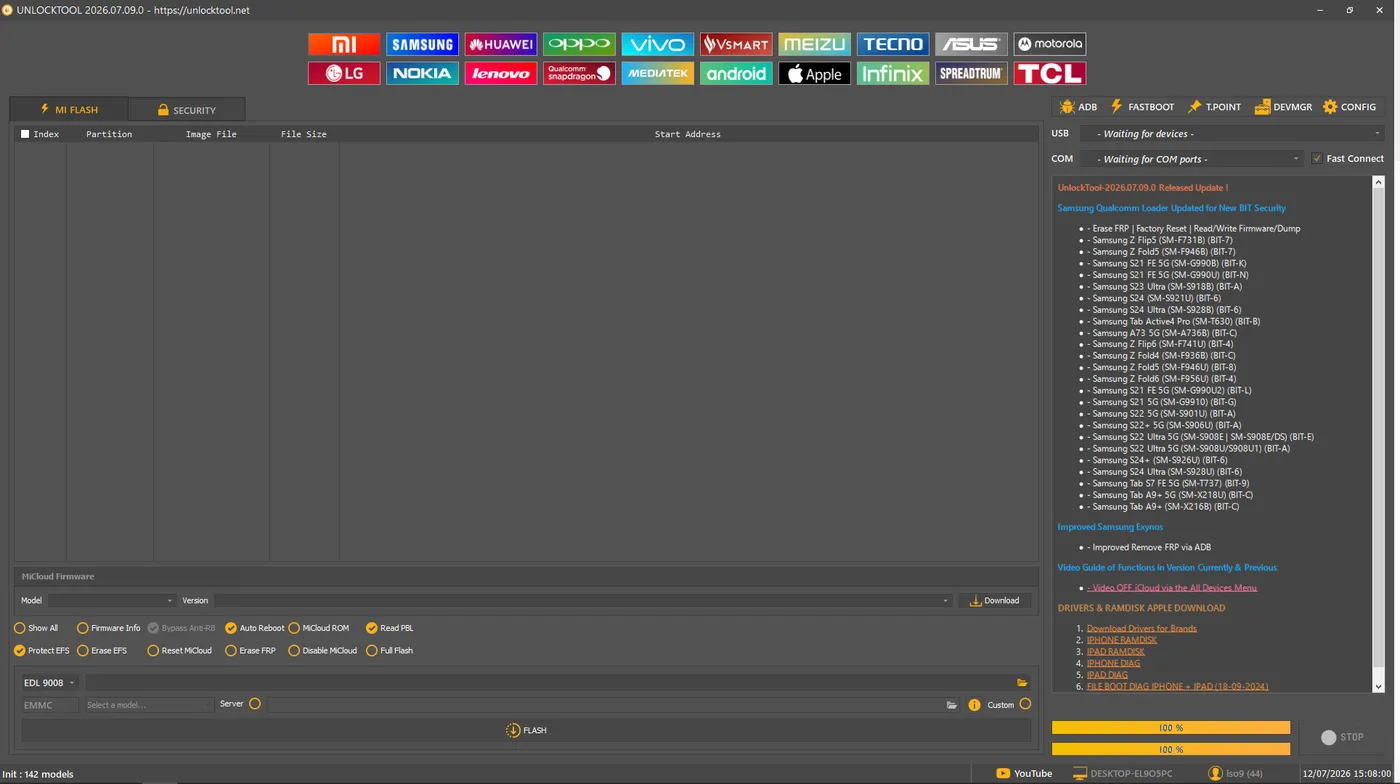Image resolution: width=1400 pixels, height=784 pixels.
Task: Click the info icon beside Custom
Action: [974, 705]
